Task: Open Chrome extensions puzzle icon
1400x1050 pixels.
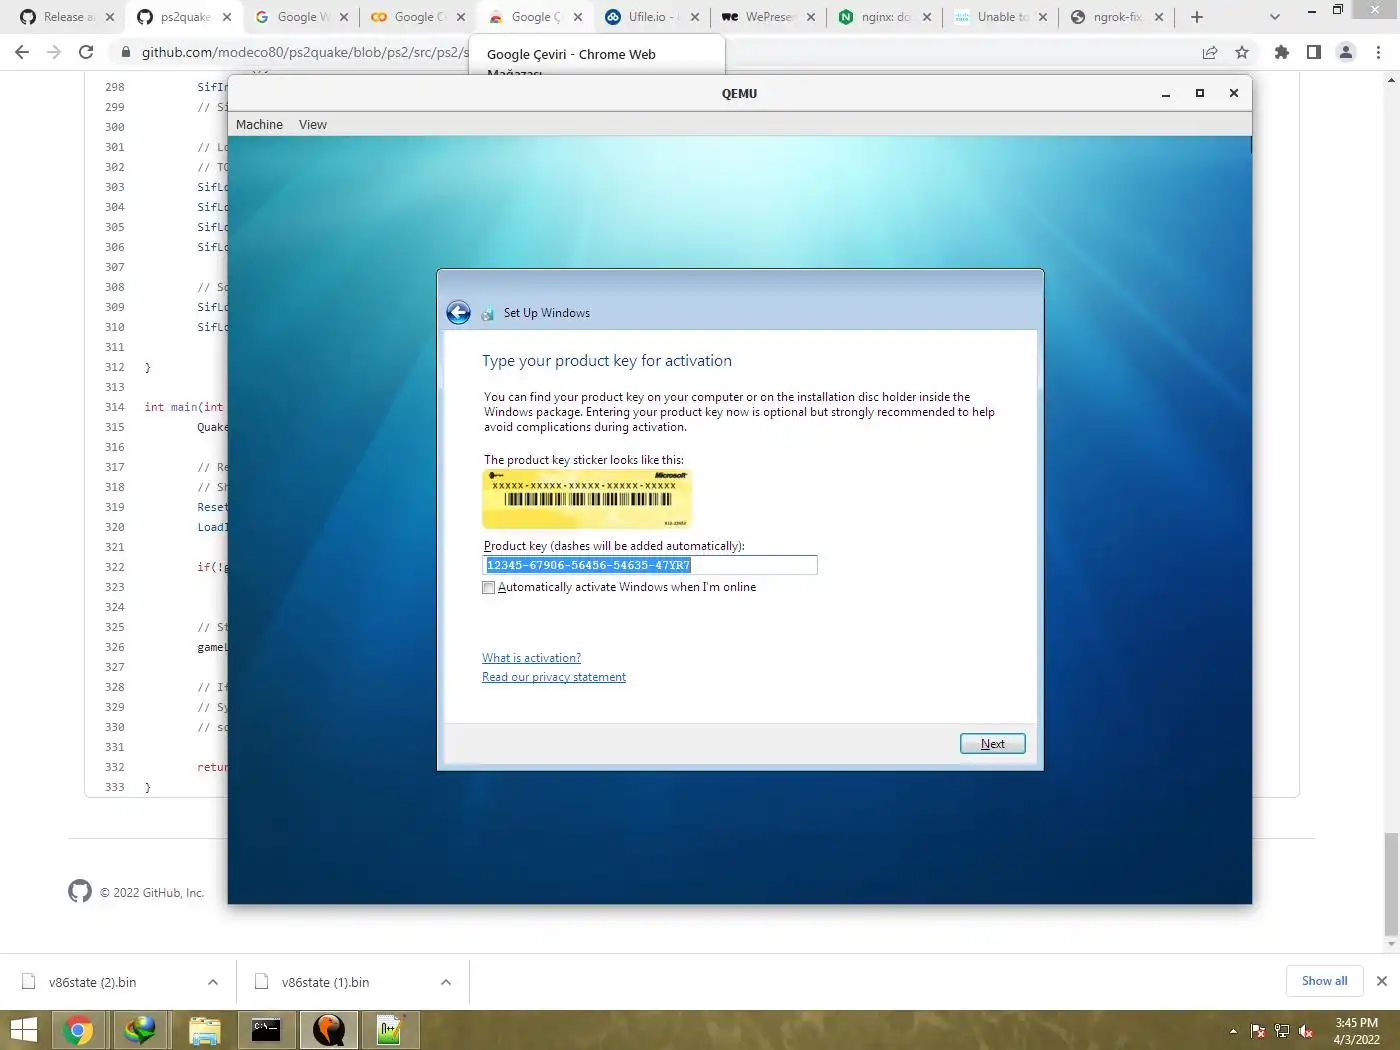Action: 1282,52
